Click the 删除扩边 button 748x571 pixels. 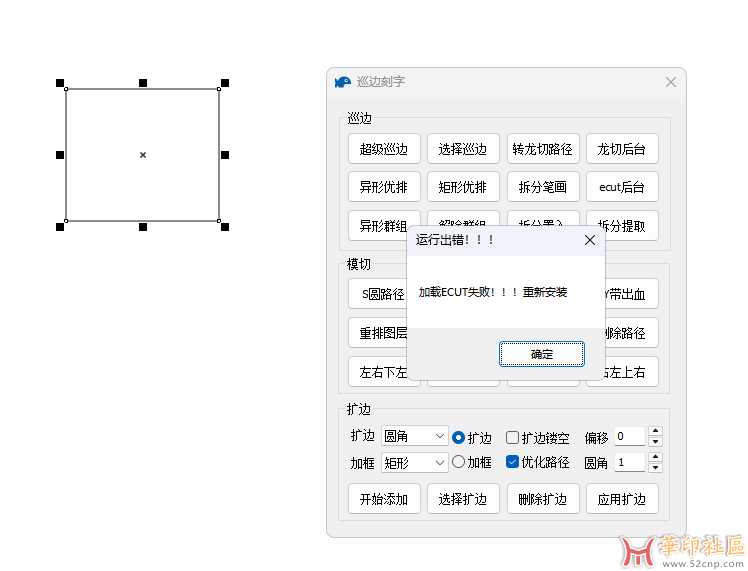[x=542, y=499]
